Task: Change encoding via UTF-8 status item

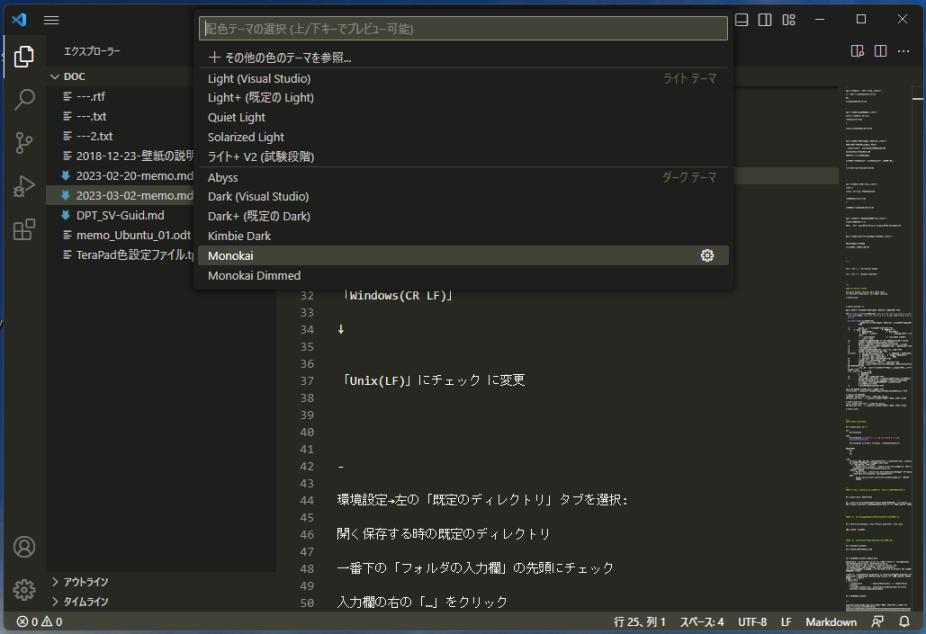Action: (x=752, y=622)
